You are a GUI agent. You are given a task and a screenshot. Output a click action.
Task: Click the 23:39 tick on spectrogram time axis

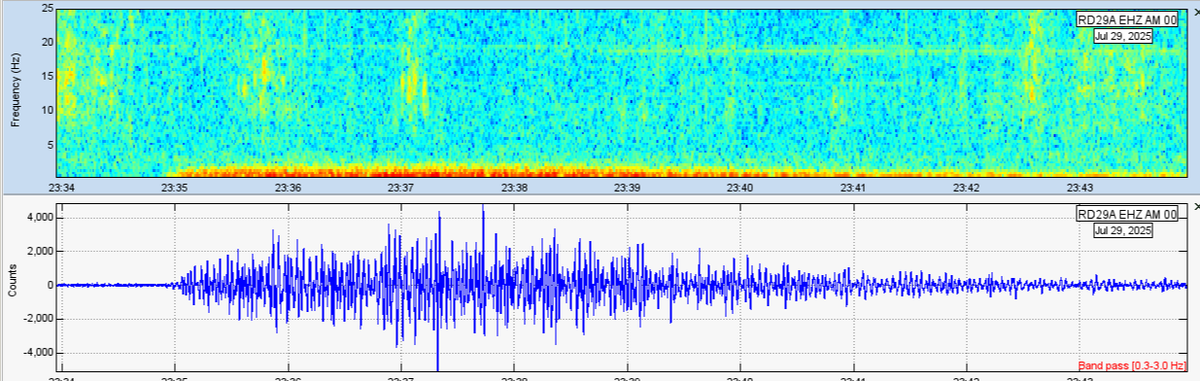[627, 187]
